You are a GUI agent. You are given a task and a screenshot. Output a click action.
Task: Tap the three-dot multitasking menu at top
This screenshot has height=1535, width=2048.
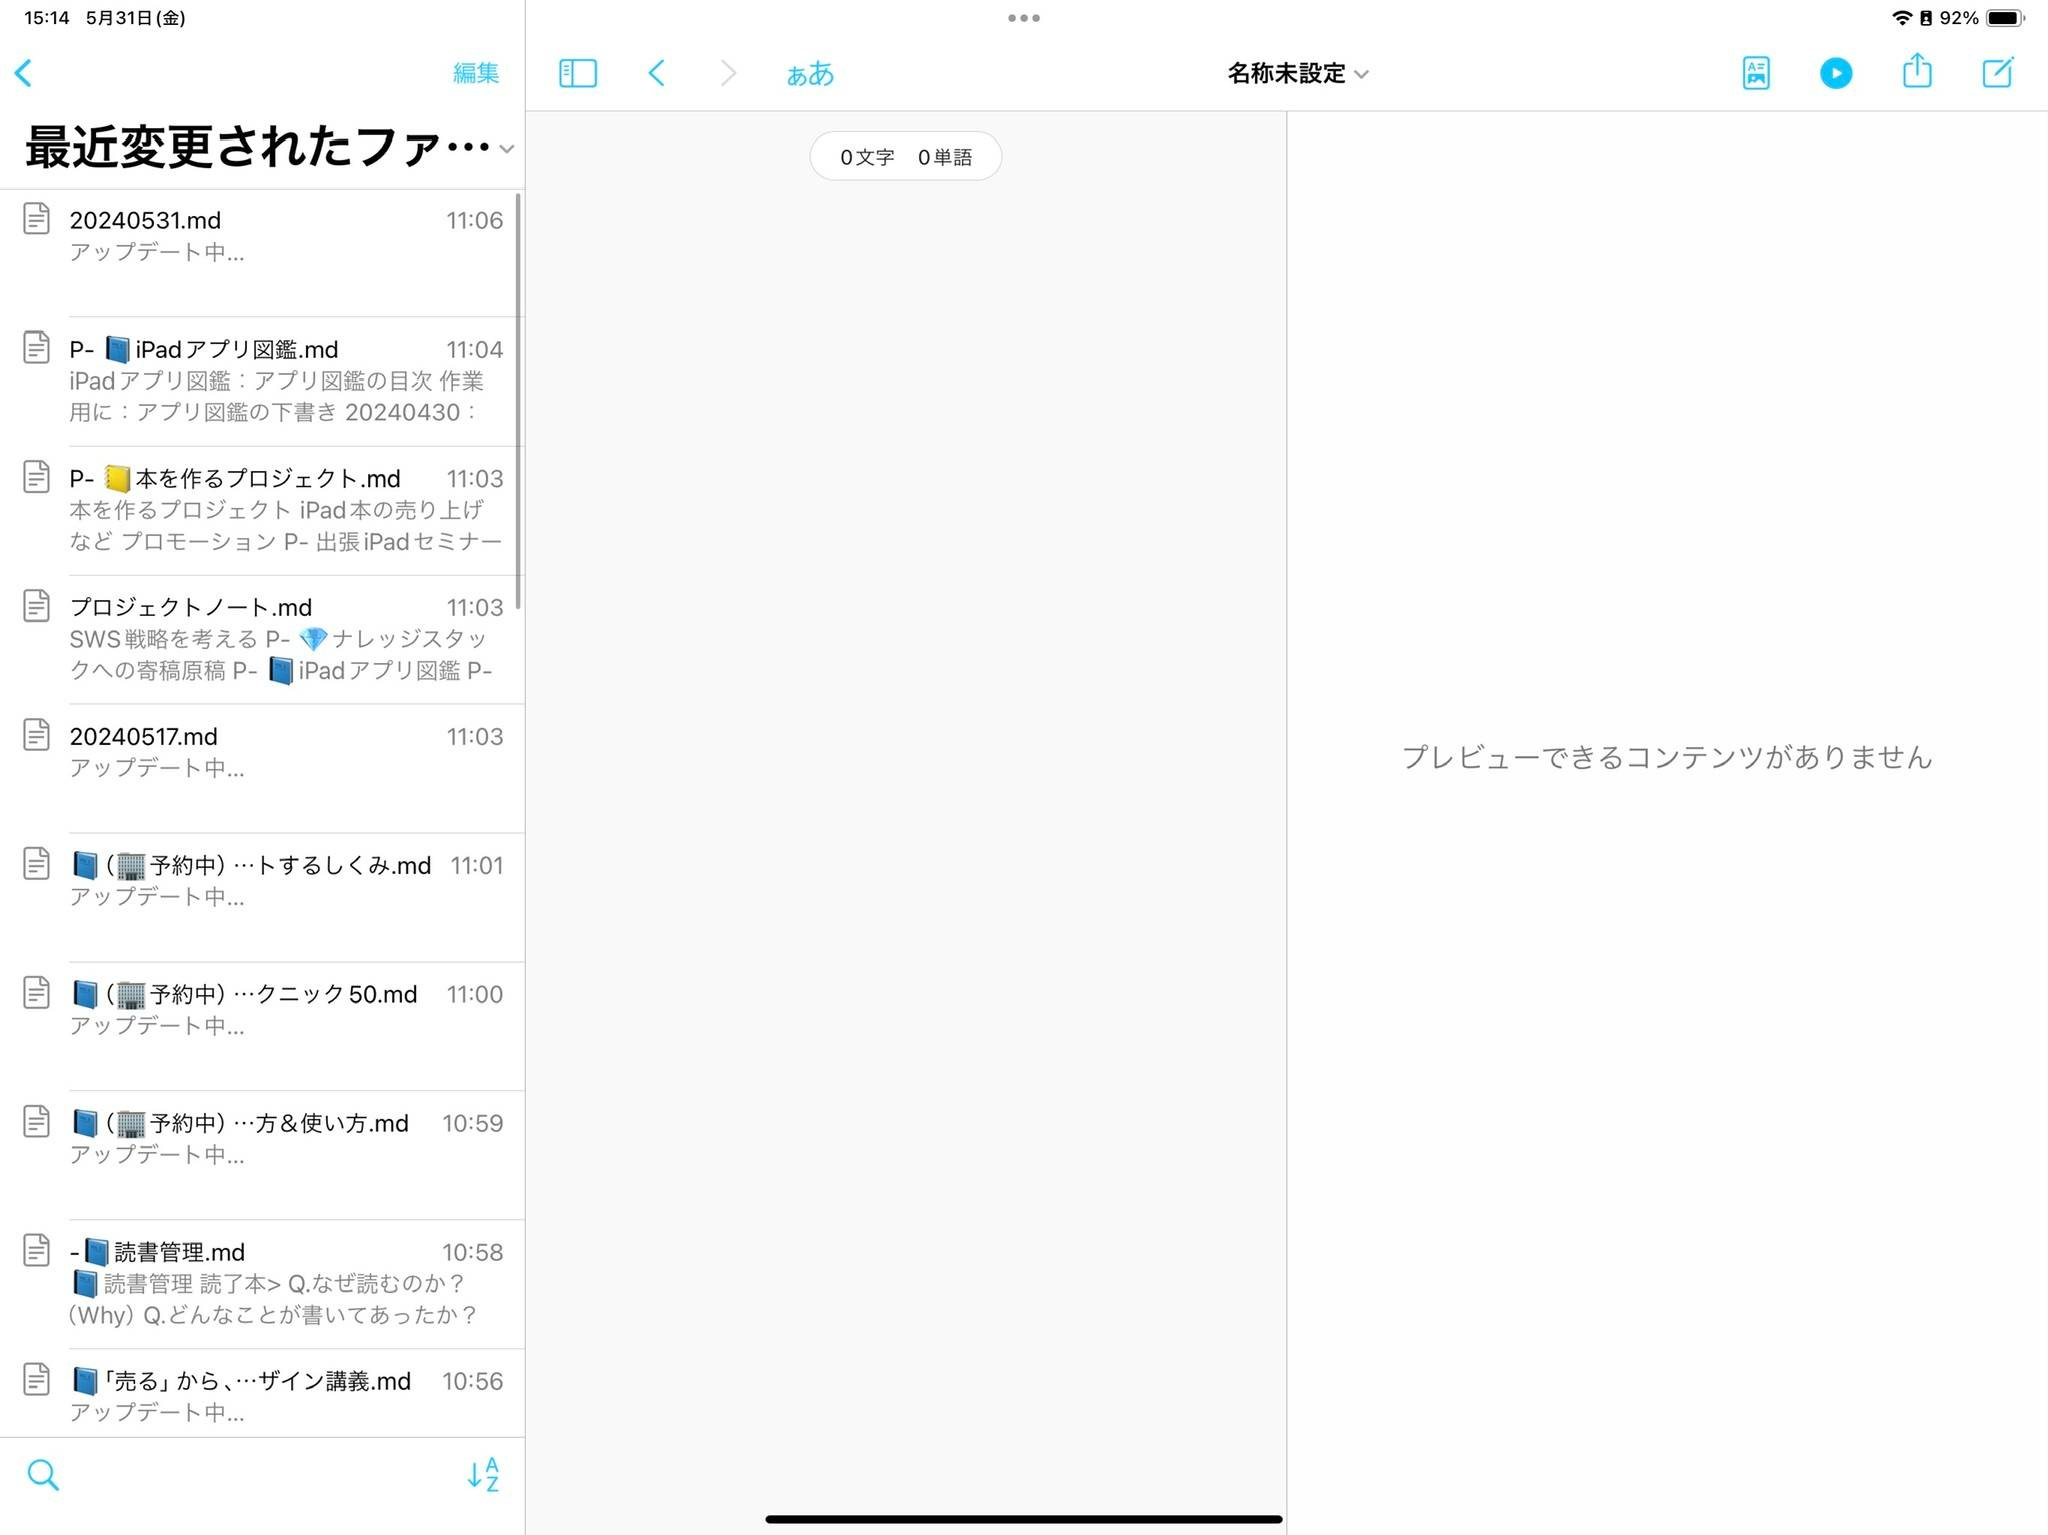(x=1023, y=18)
